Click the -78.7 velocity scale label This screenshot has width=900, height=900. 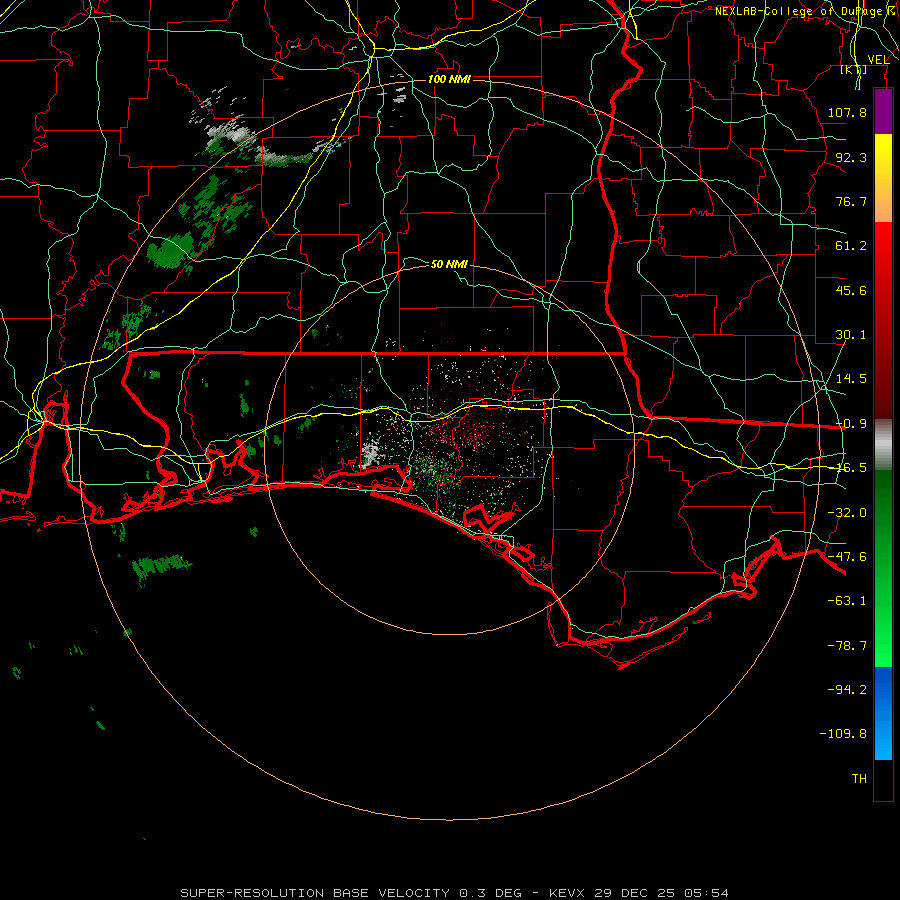coord(847,646)
